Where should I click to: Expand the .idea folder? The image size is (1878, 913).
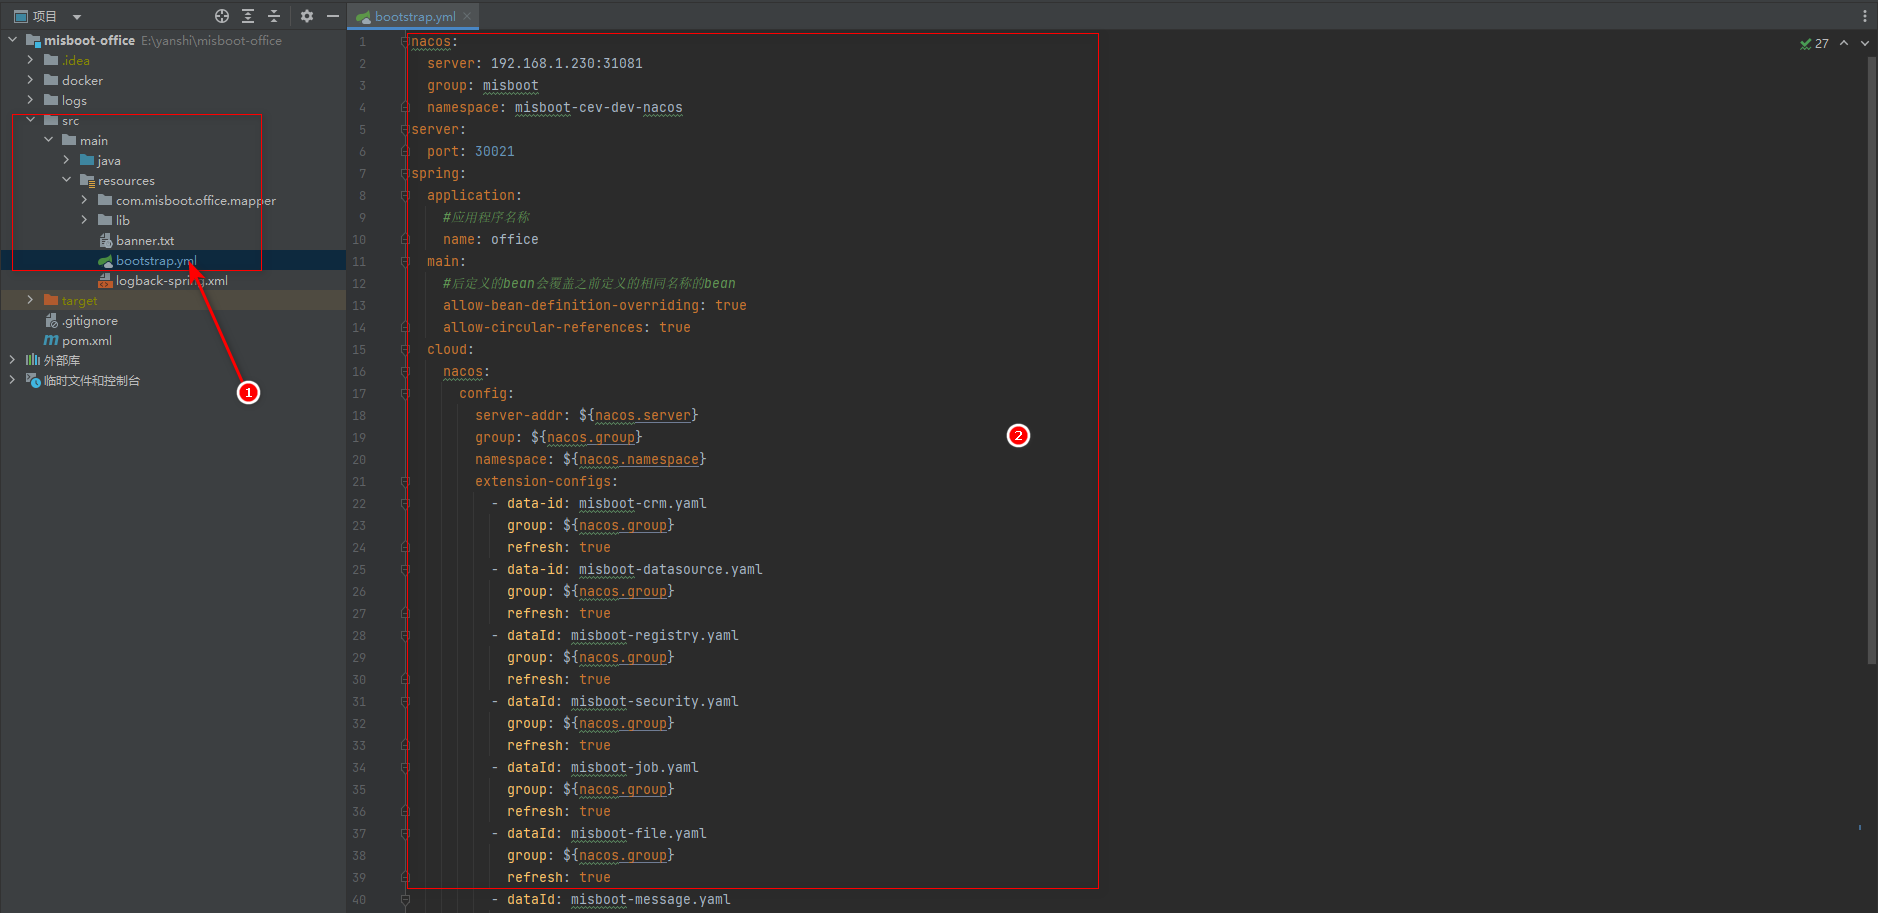pos(30,60)
